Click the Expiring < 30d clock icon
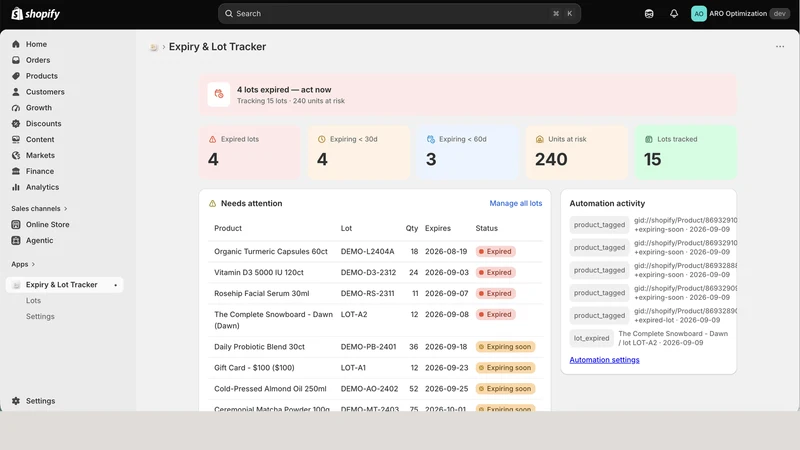Image resolution: width=800 pixels, height=450 pixels. point(321,139)
